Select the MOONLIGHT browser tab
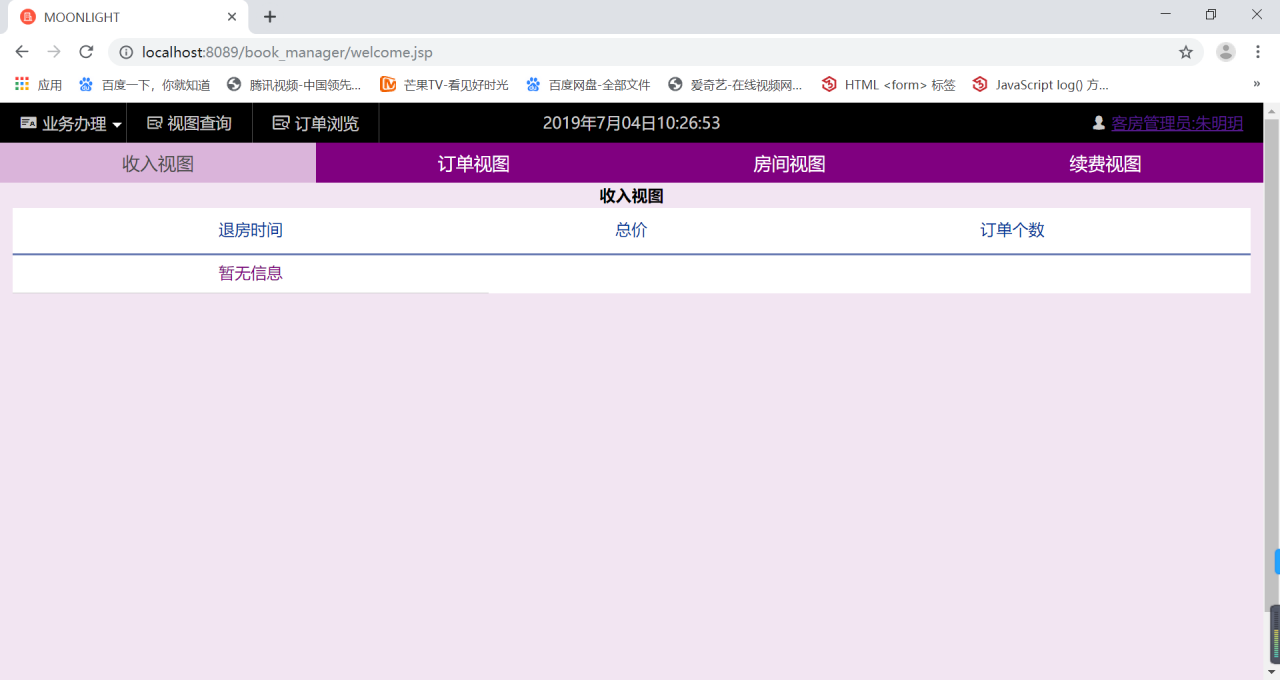 click(x=128, y=17)
